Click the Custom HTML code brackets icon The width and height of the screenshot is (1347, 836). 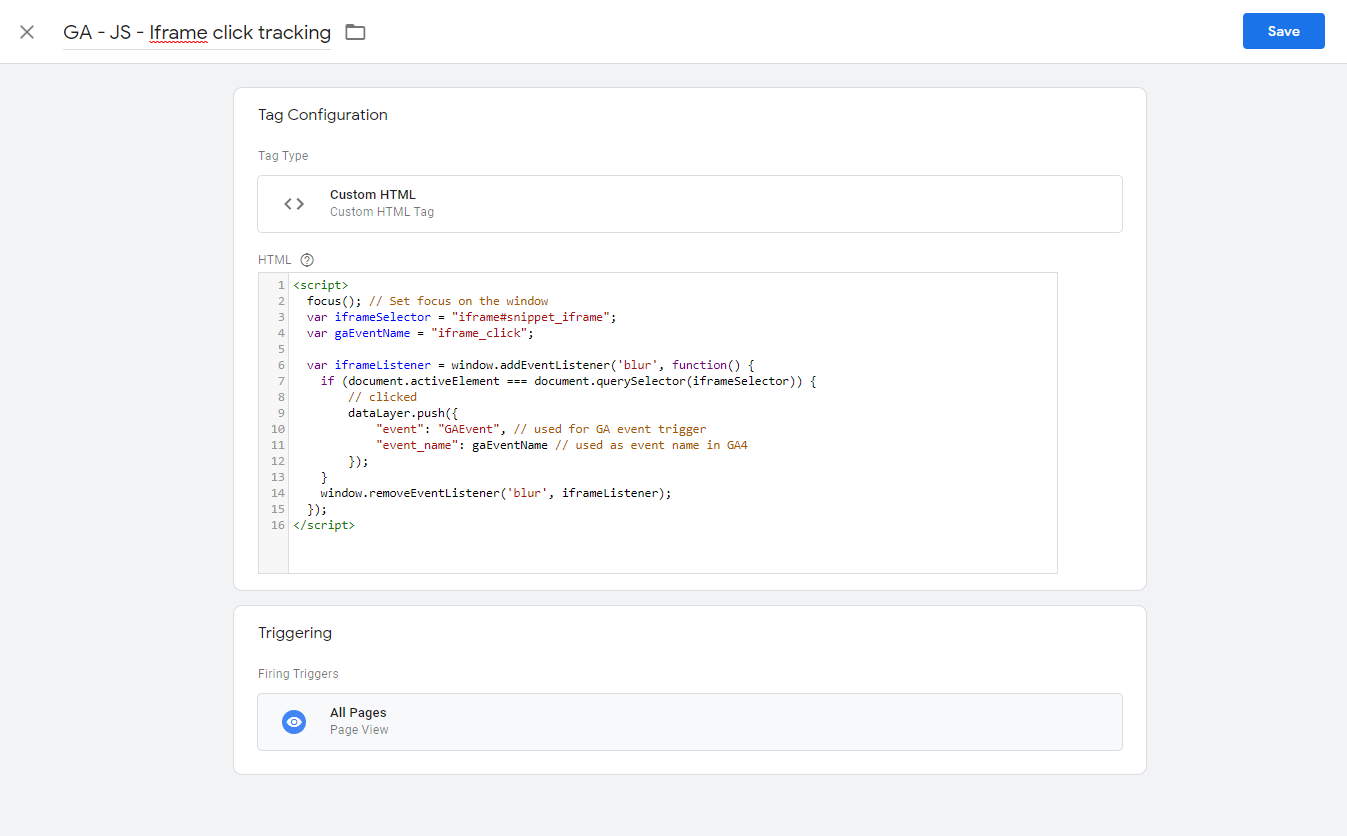(x=293, y=202)
